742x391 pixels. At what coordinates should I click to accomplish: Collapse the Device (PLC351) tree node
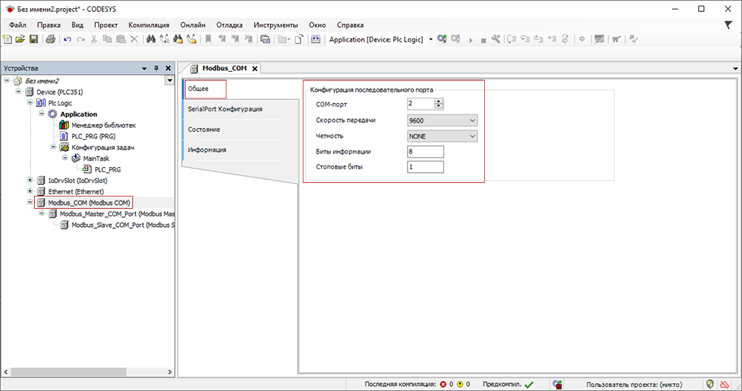click(x=18, y=91)
